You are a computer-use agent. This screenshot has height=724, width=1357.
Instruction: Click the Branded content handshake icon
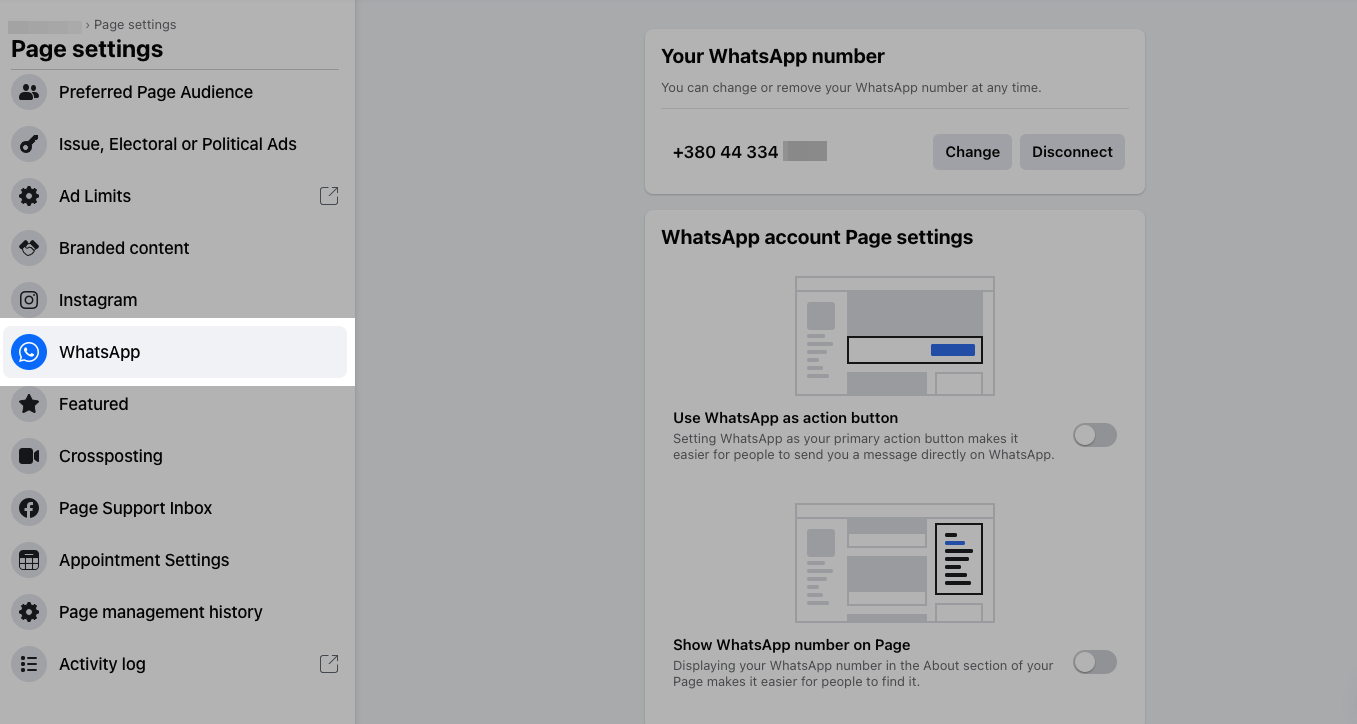point(29,248)
